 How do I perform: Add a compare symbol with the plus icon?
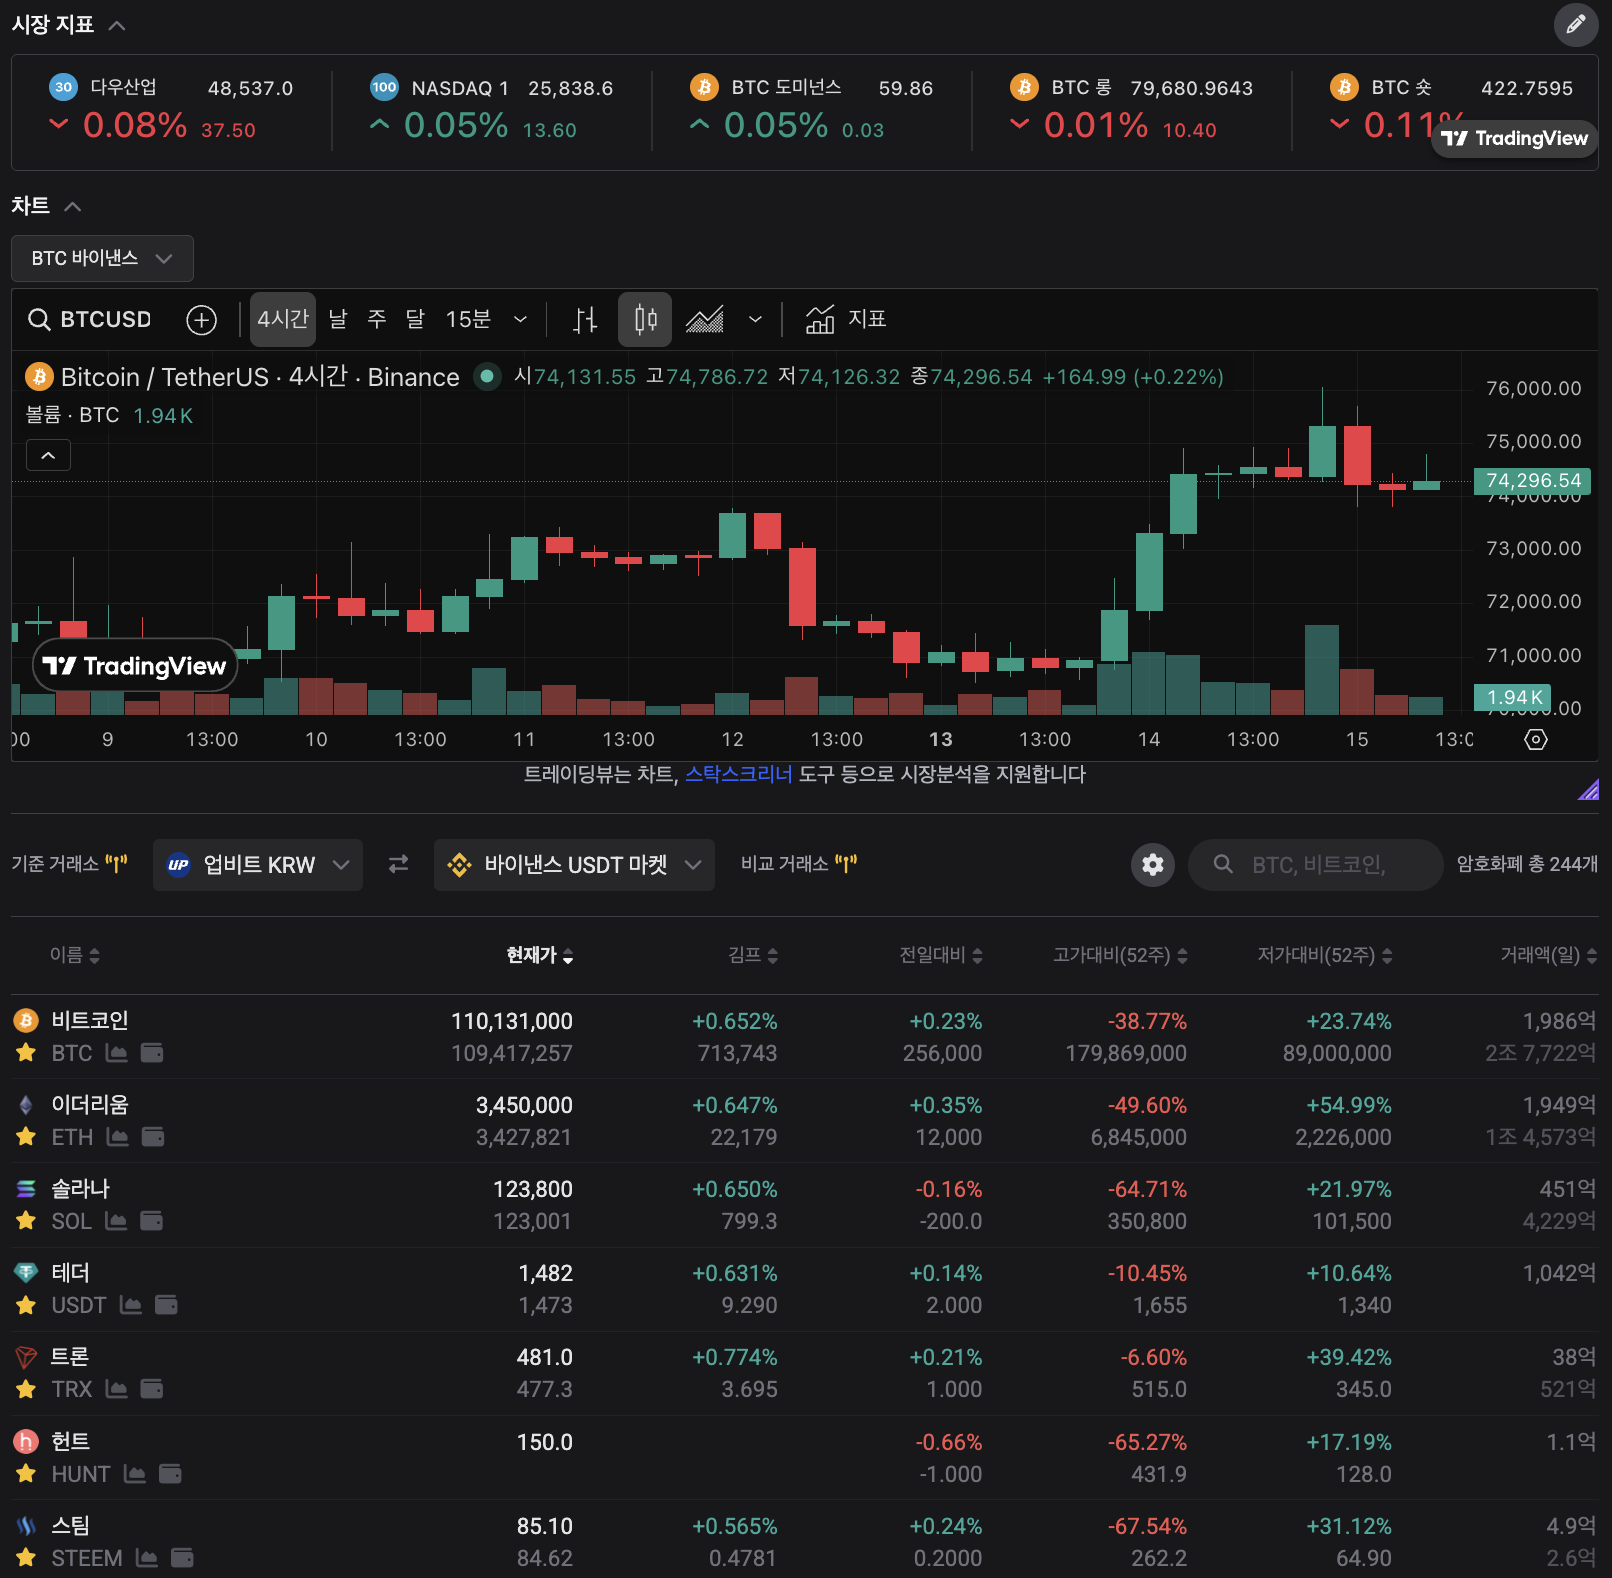pyautogui.click(x=202, y=319)
